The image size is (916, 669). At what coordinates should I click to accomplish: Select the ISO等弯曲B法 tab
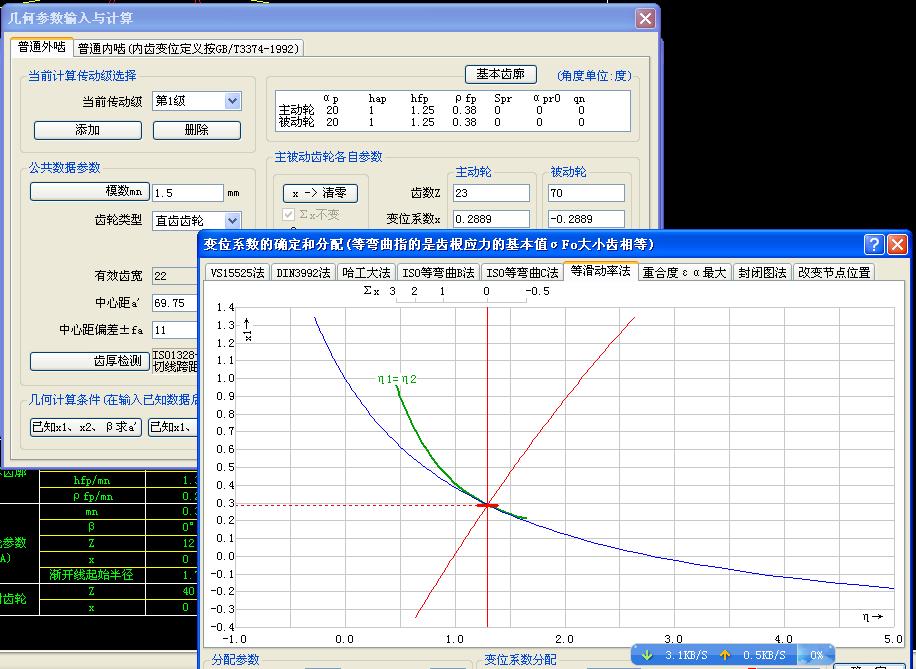[438, 272]
